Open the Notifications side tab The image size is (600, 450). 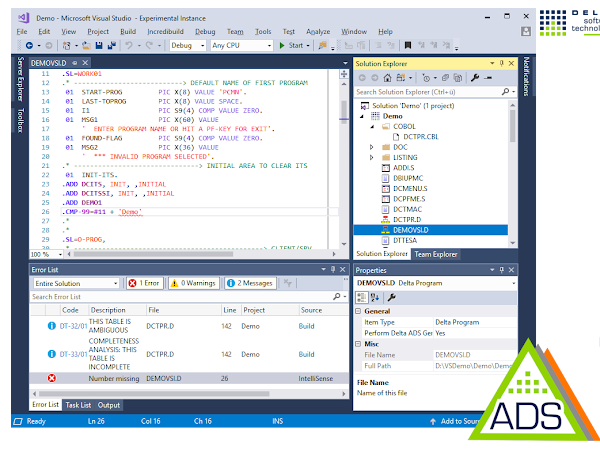(x=527, y=77)
